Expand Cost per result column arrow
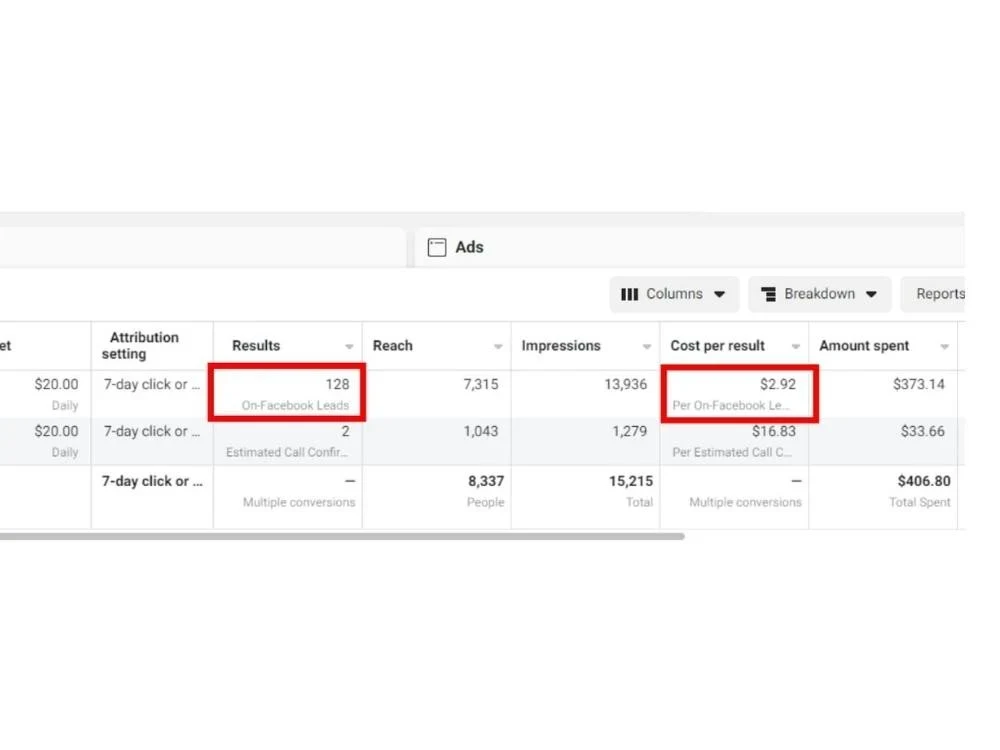 click(795, 346)
